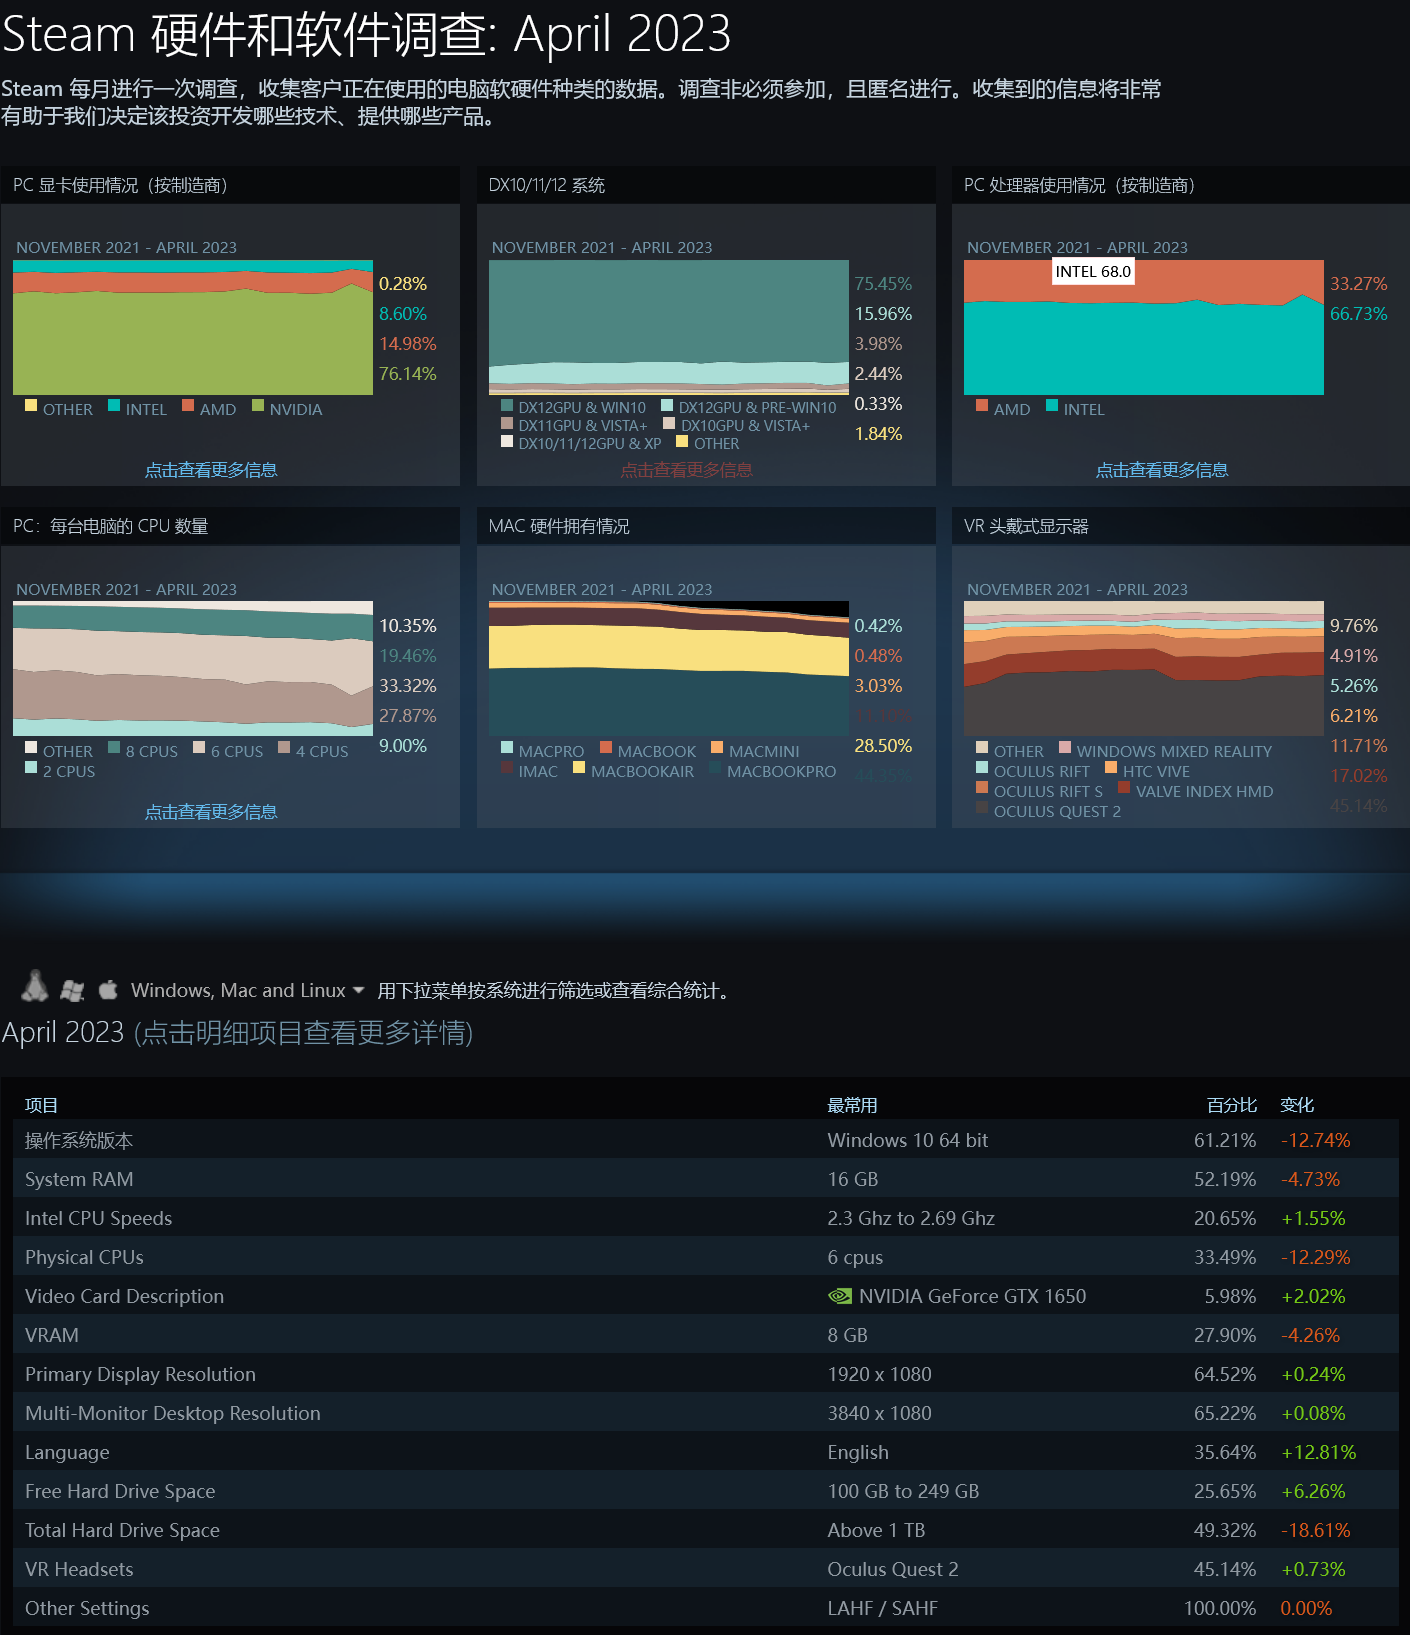Open the Windows, Mac and Linux dropdown arrow
This screenshot has height=1635, width=1410.
pyautogui.click(x=359, y=990)
